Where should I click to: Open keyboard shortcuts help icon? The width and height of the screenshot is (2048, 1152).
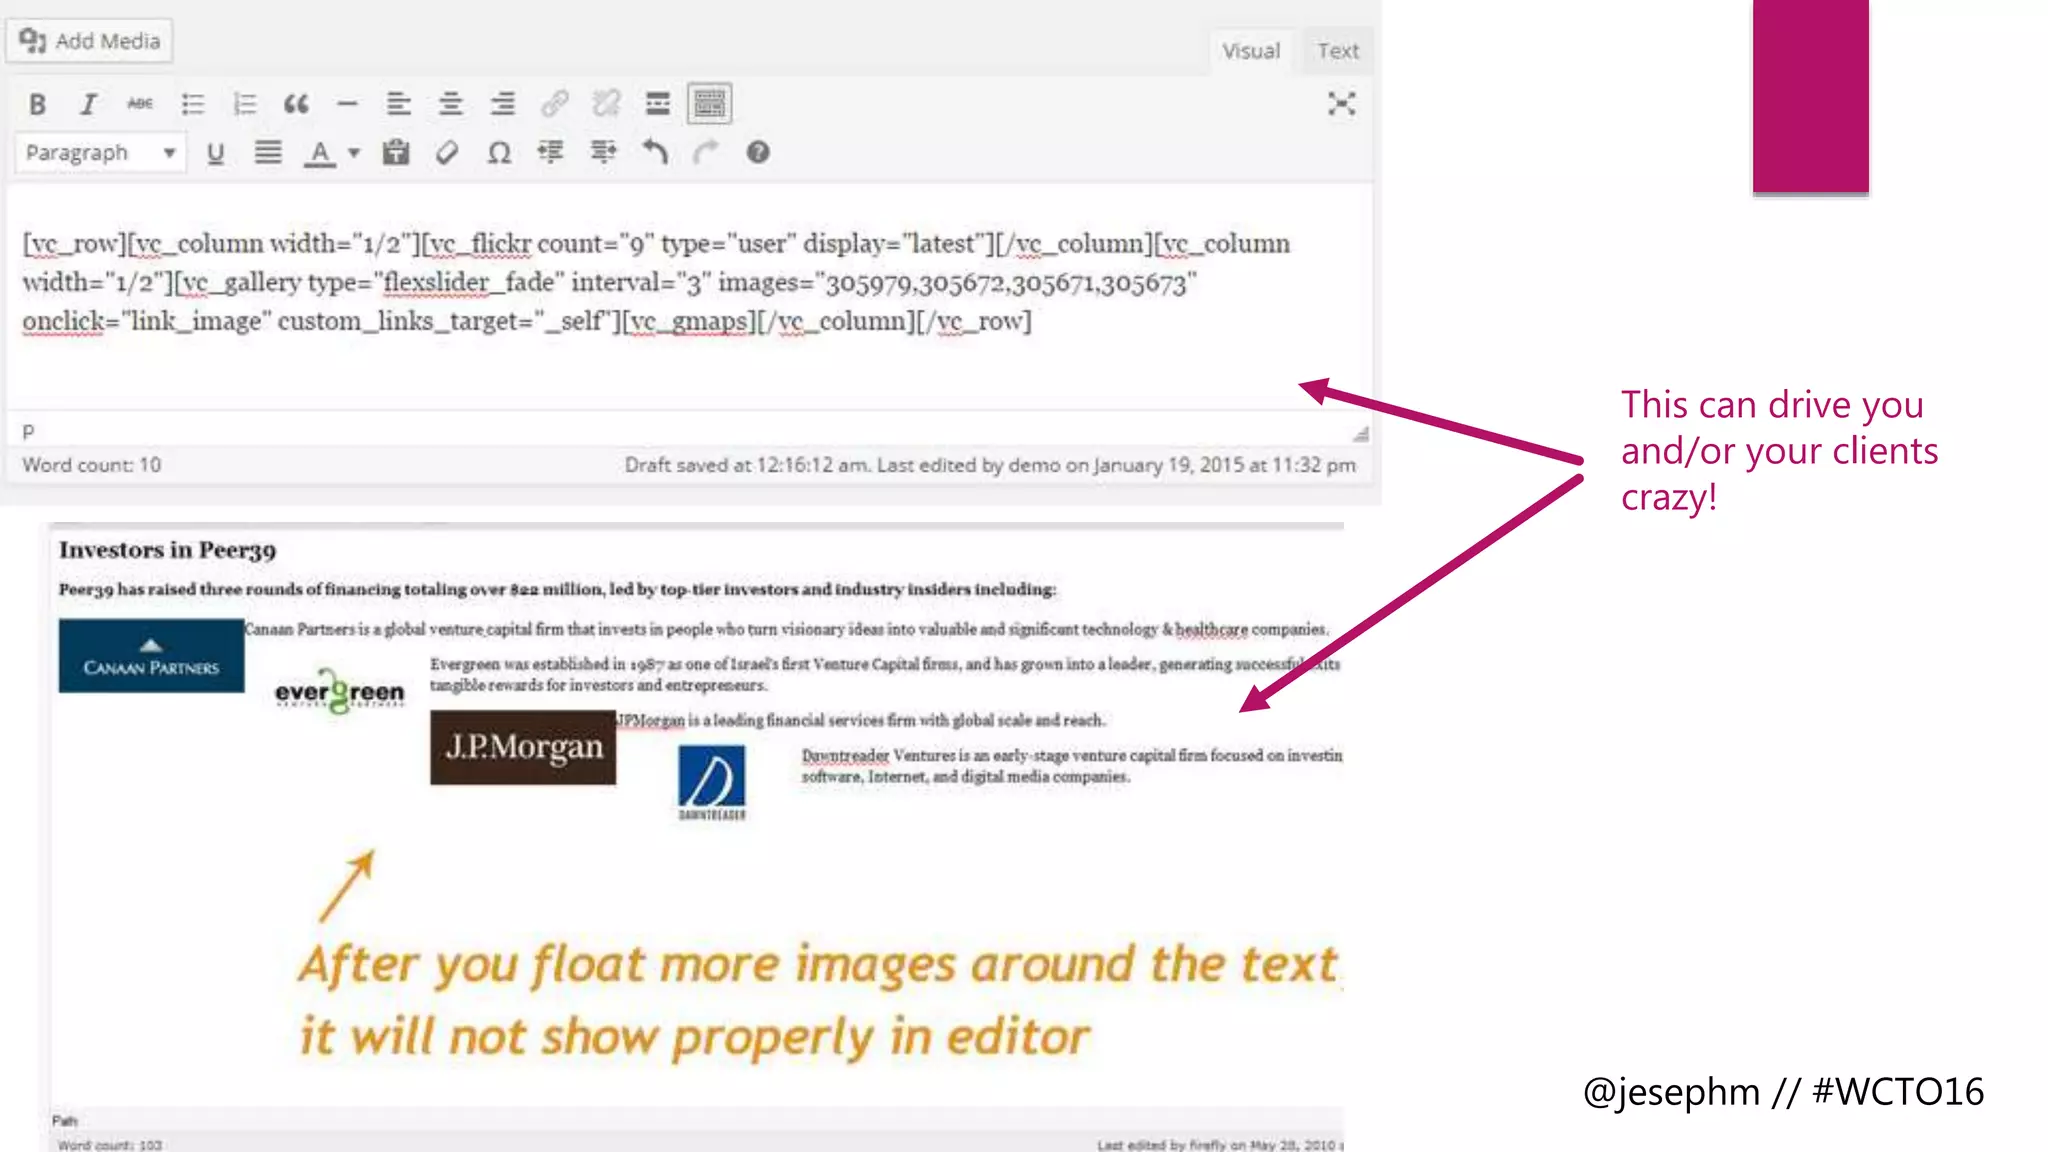(x=757, y=153)
